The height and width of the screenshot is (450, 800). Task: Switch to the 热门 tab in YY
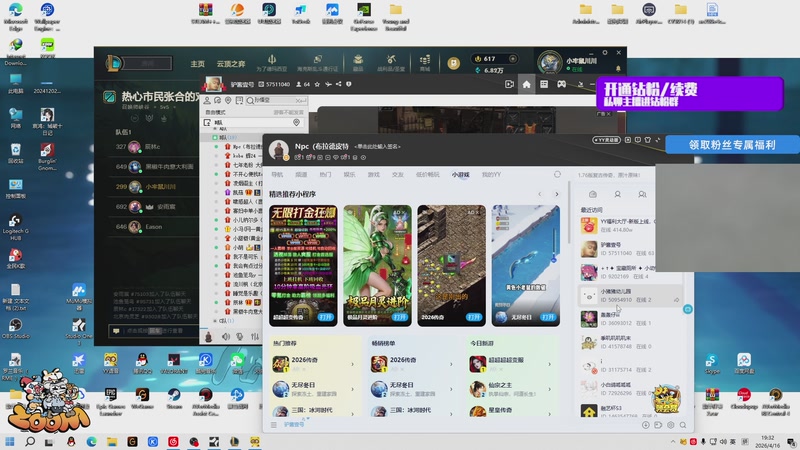click(325, 174)
